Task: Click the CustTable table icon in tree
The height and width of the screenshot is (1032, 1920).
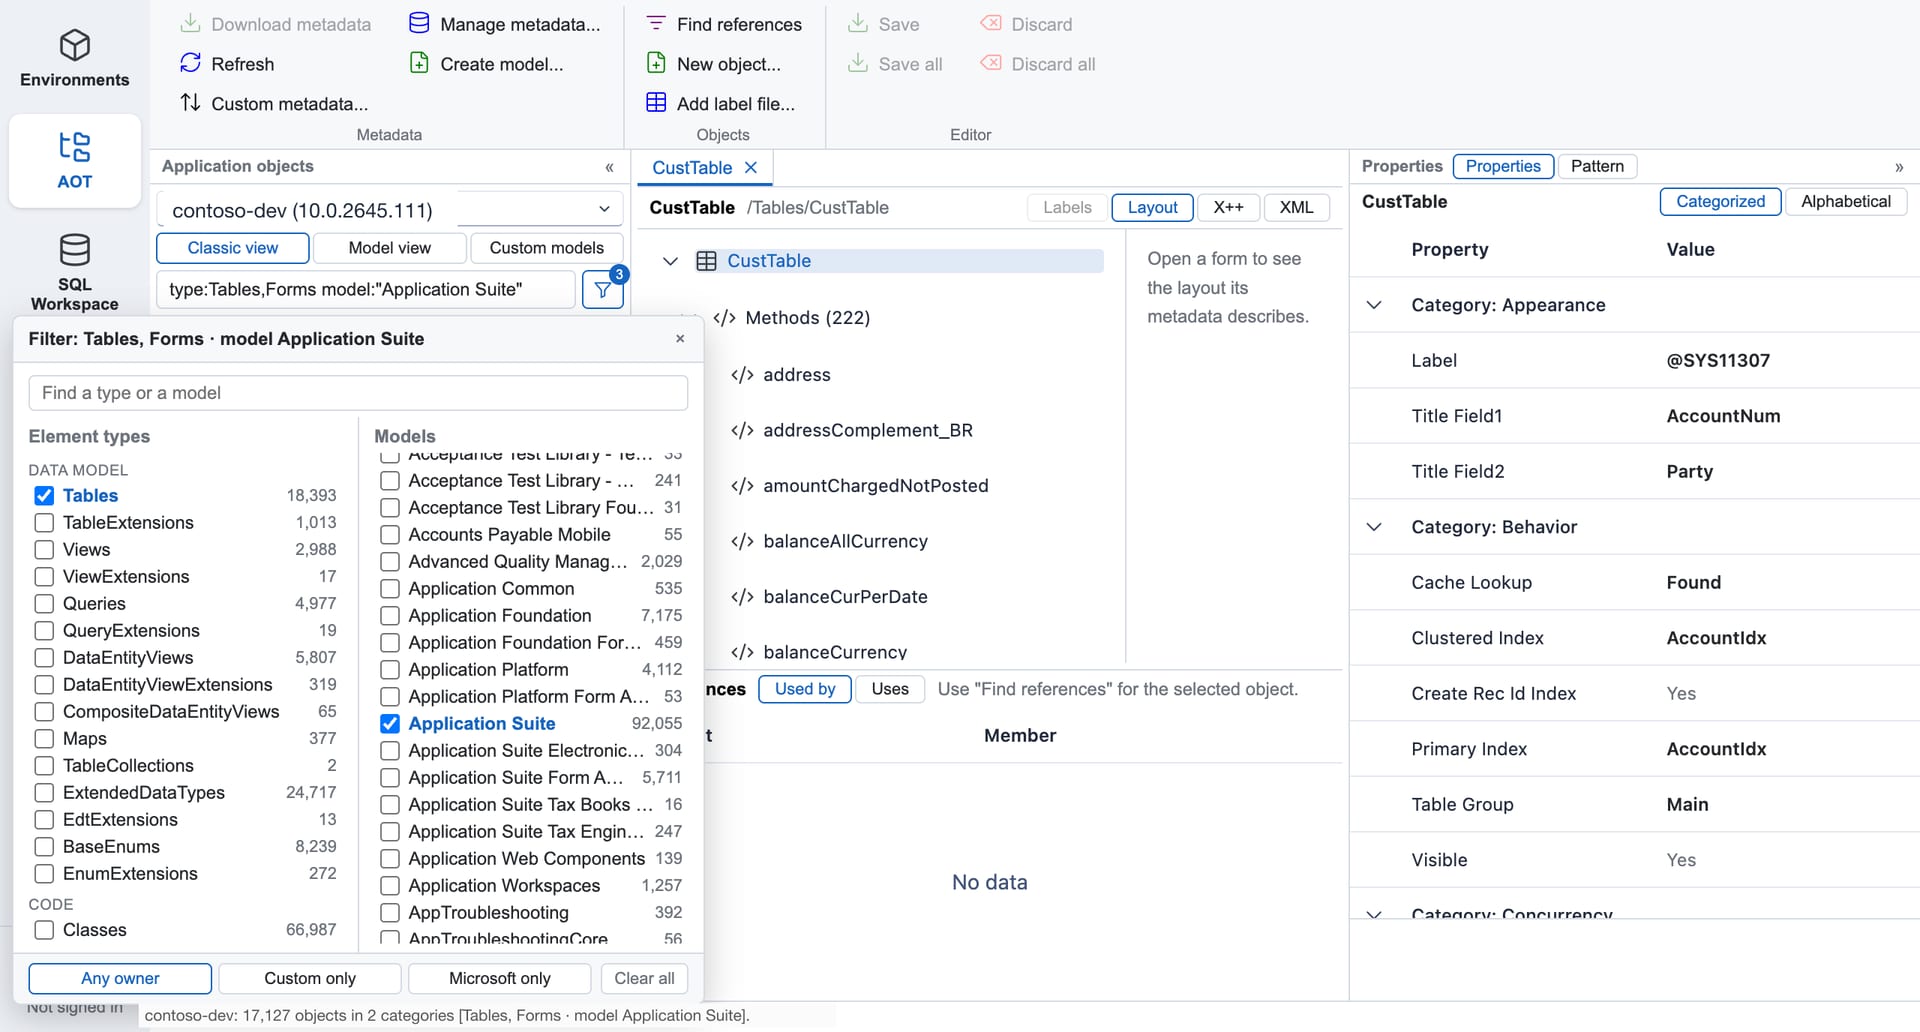Action: coord(706,261)
